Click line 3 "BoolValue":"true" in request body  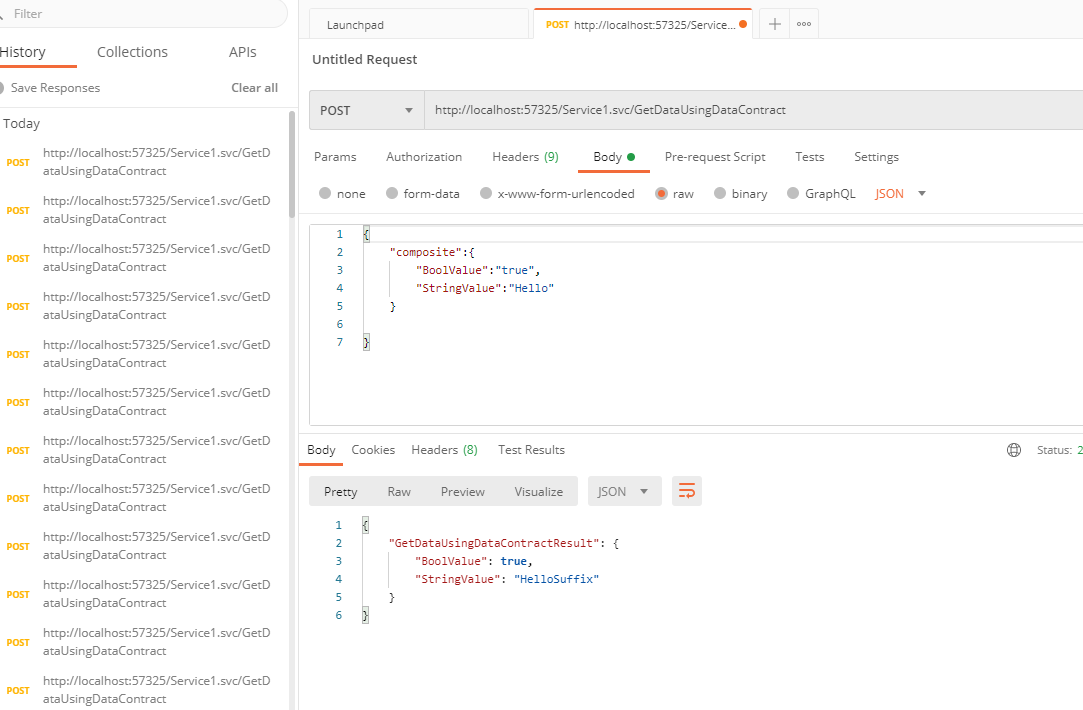(x=478, y=270)
